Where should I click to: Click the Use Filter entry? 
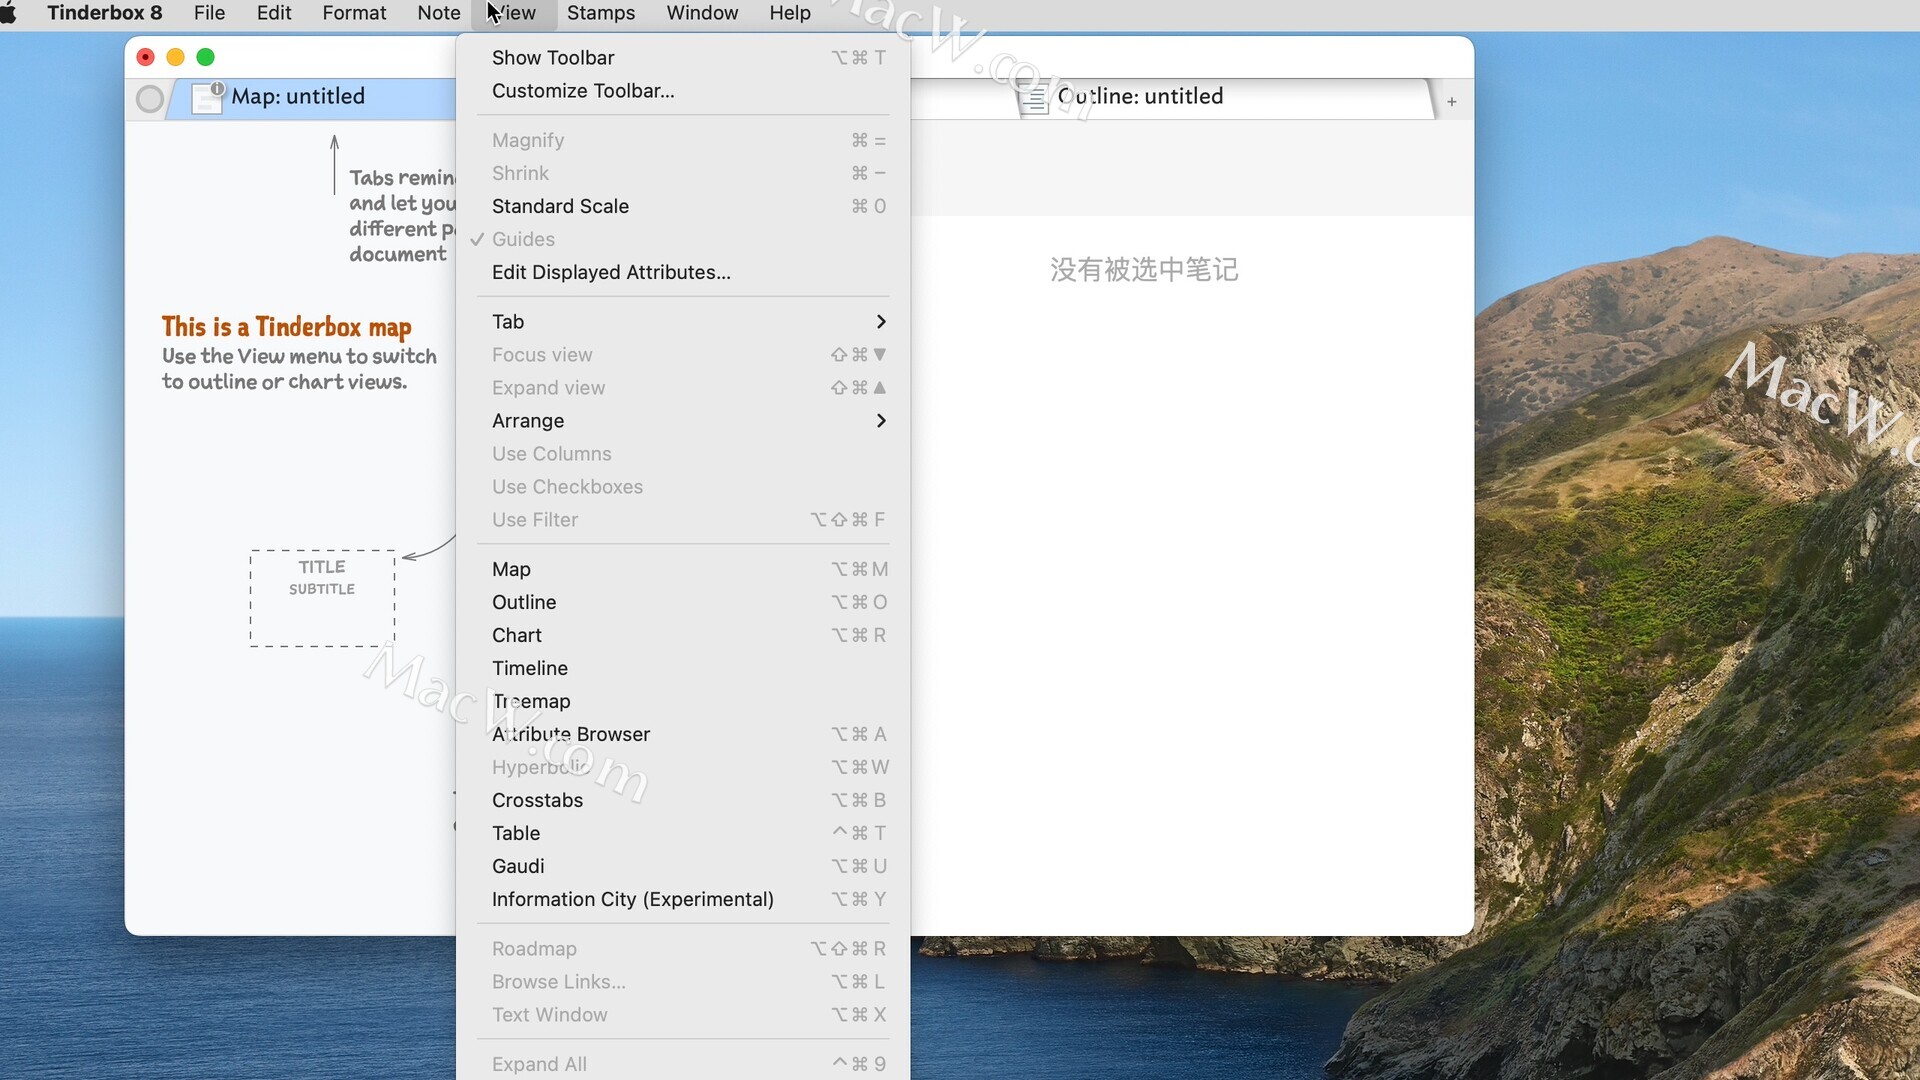[x=683, y=519]
